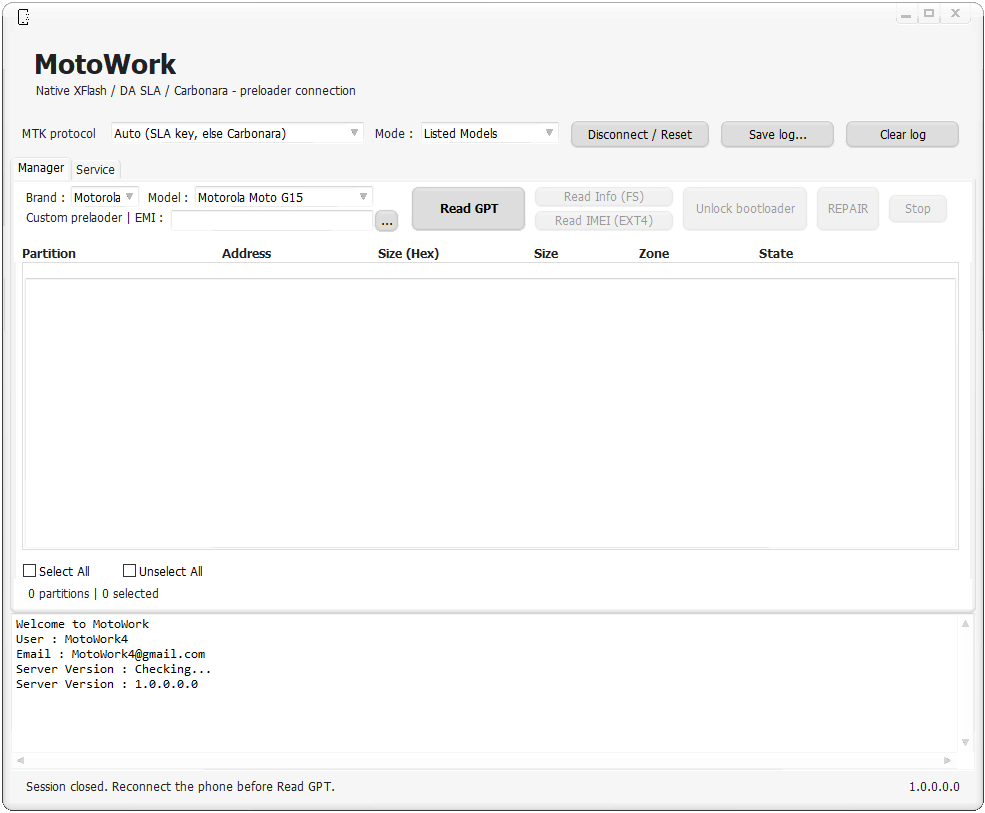The image size is (985, 813).
Task: Click the log scrollbar up arrow
Action: point(965,623)
